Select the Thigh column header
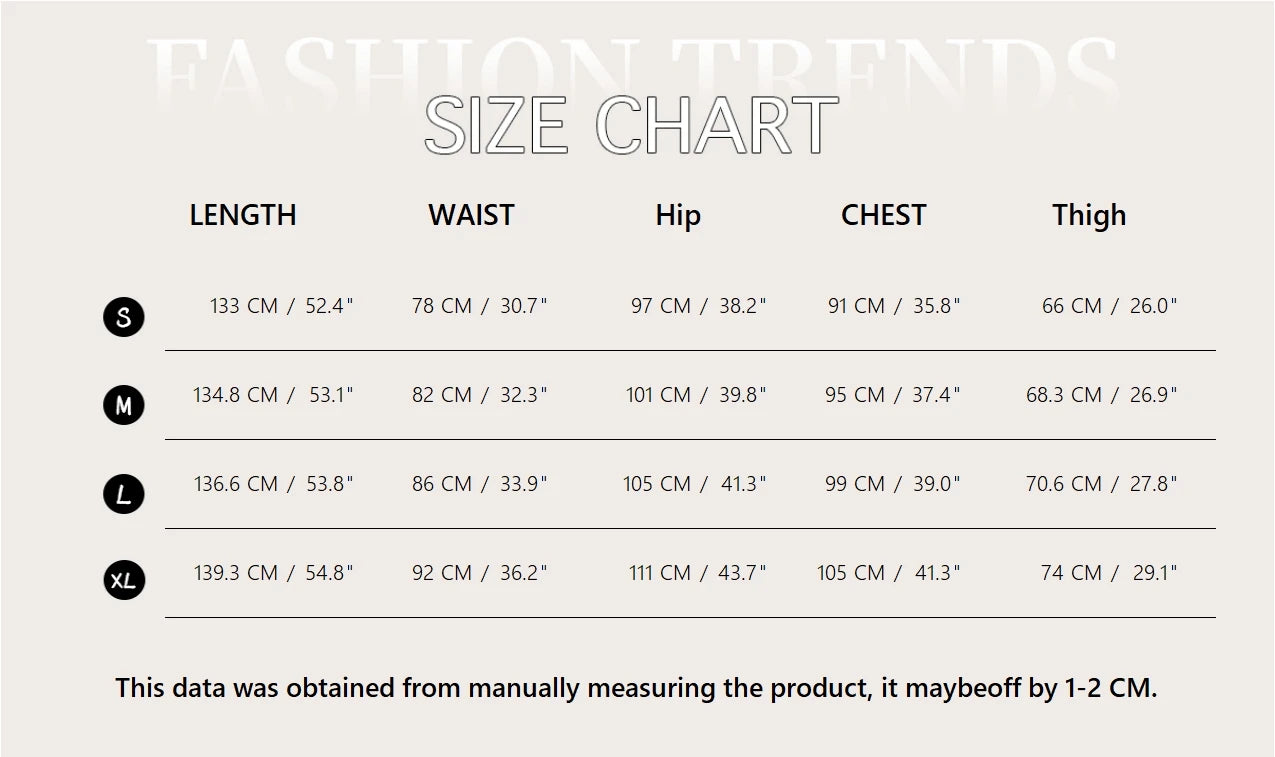Viewport: 1275px width, 757px height. coord(1089,215)
